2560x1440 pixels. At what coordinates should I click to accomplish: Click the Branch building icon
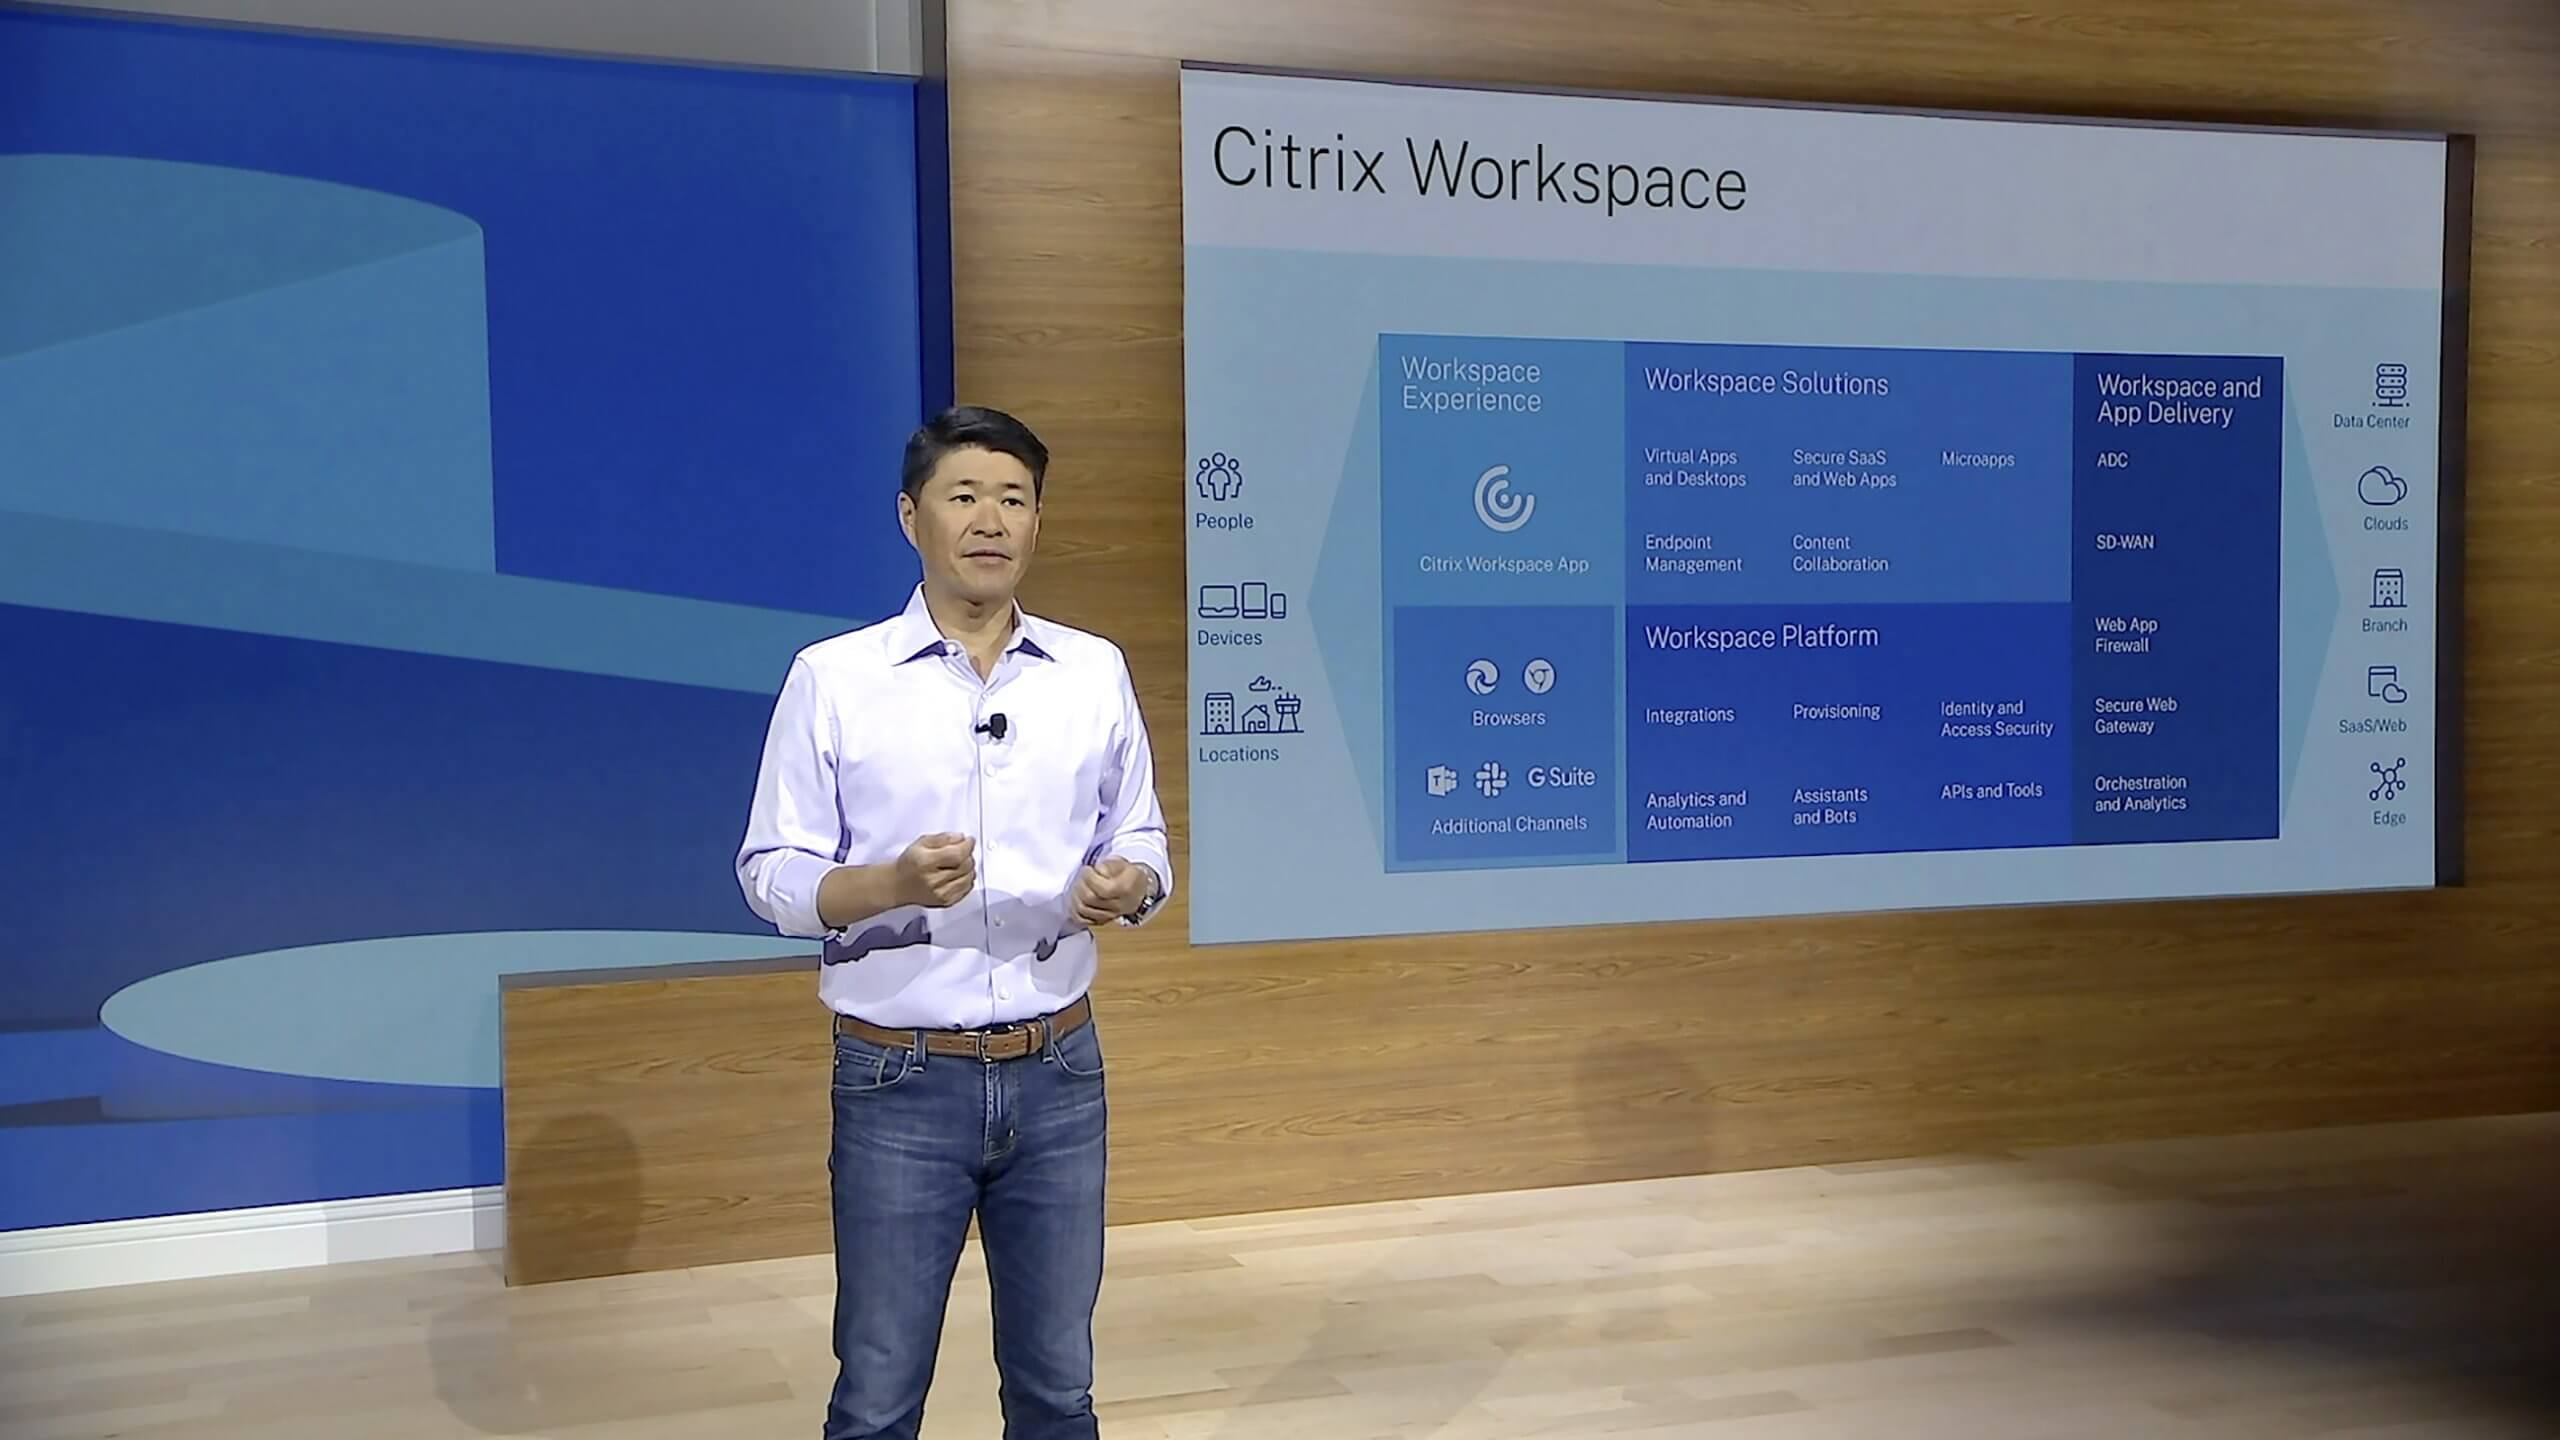point(2387,589)
